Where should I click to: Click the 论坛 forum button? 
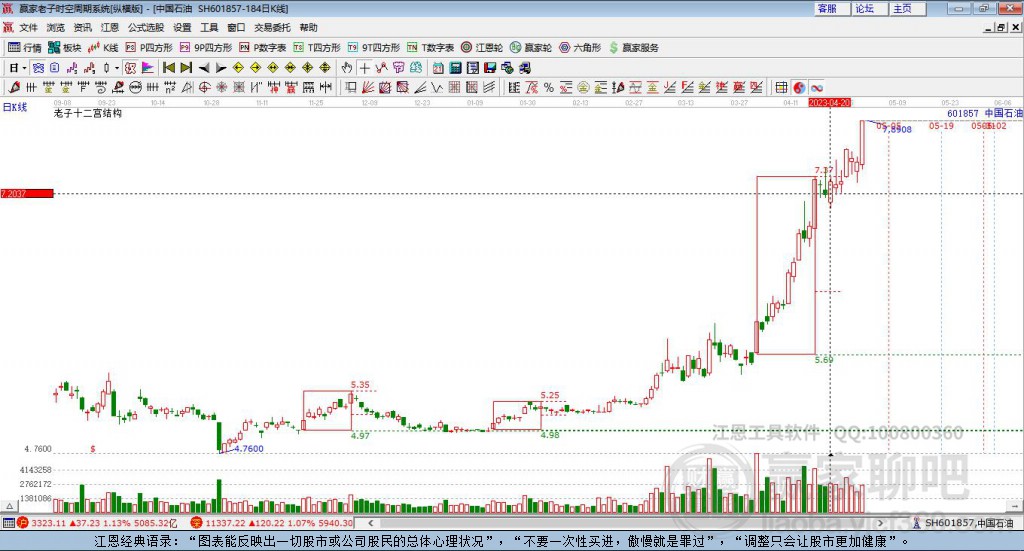coord(869,8)
